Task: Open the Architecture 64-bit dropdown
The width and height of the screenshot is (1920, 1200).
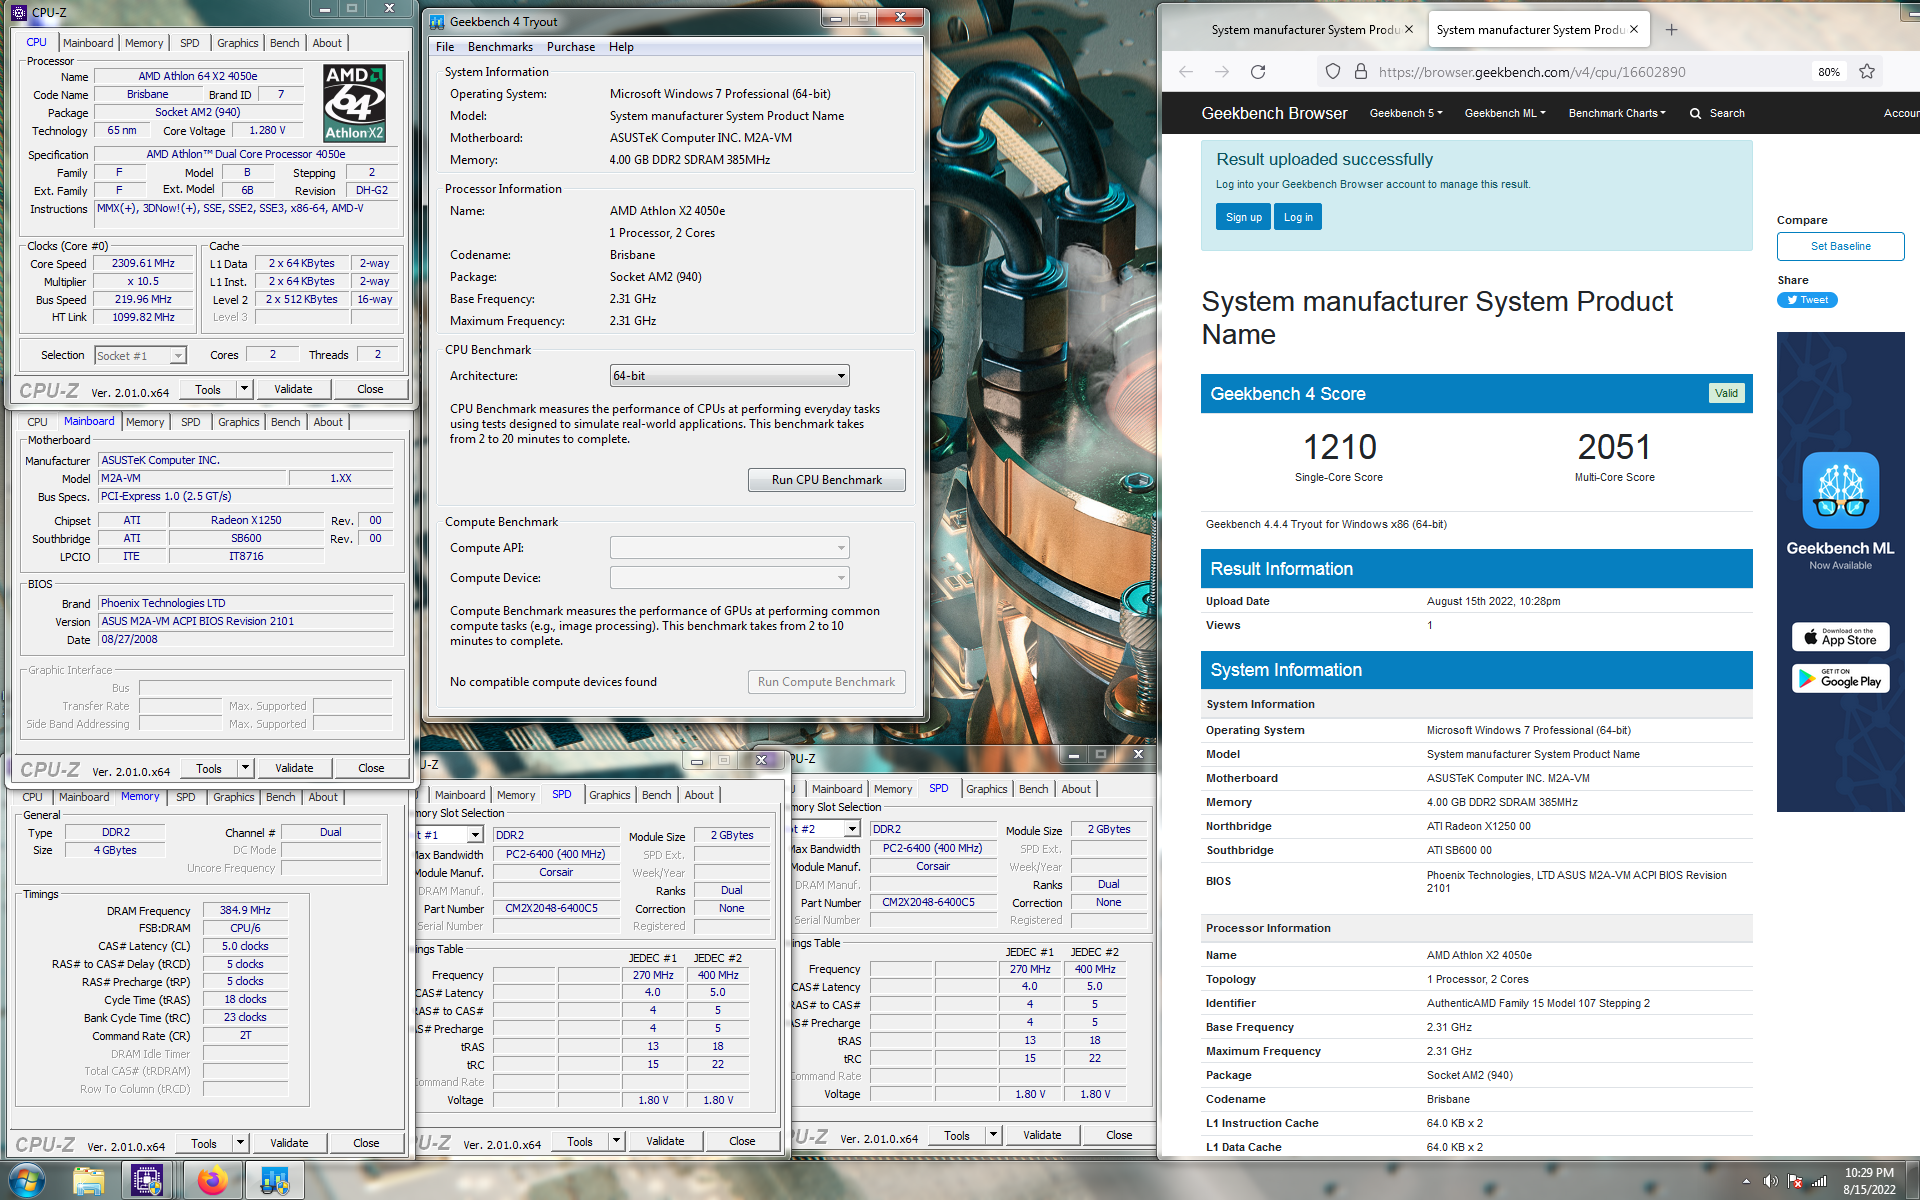Action: click(729, 376)
